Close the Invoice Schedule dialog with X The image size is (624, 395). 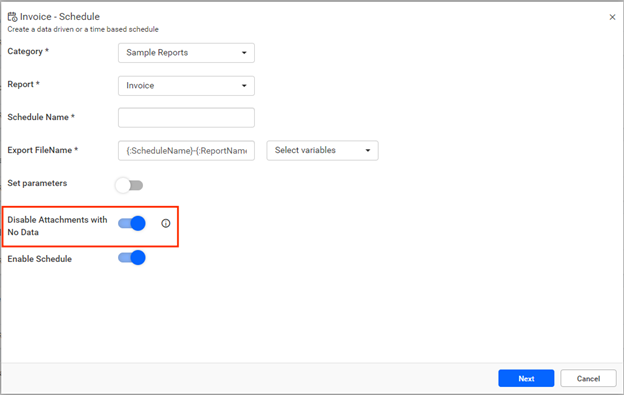[612, 17]
